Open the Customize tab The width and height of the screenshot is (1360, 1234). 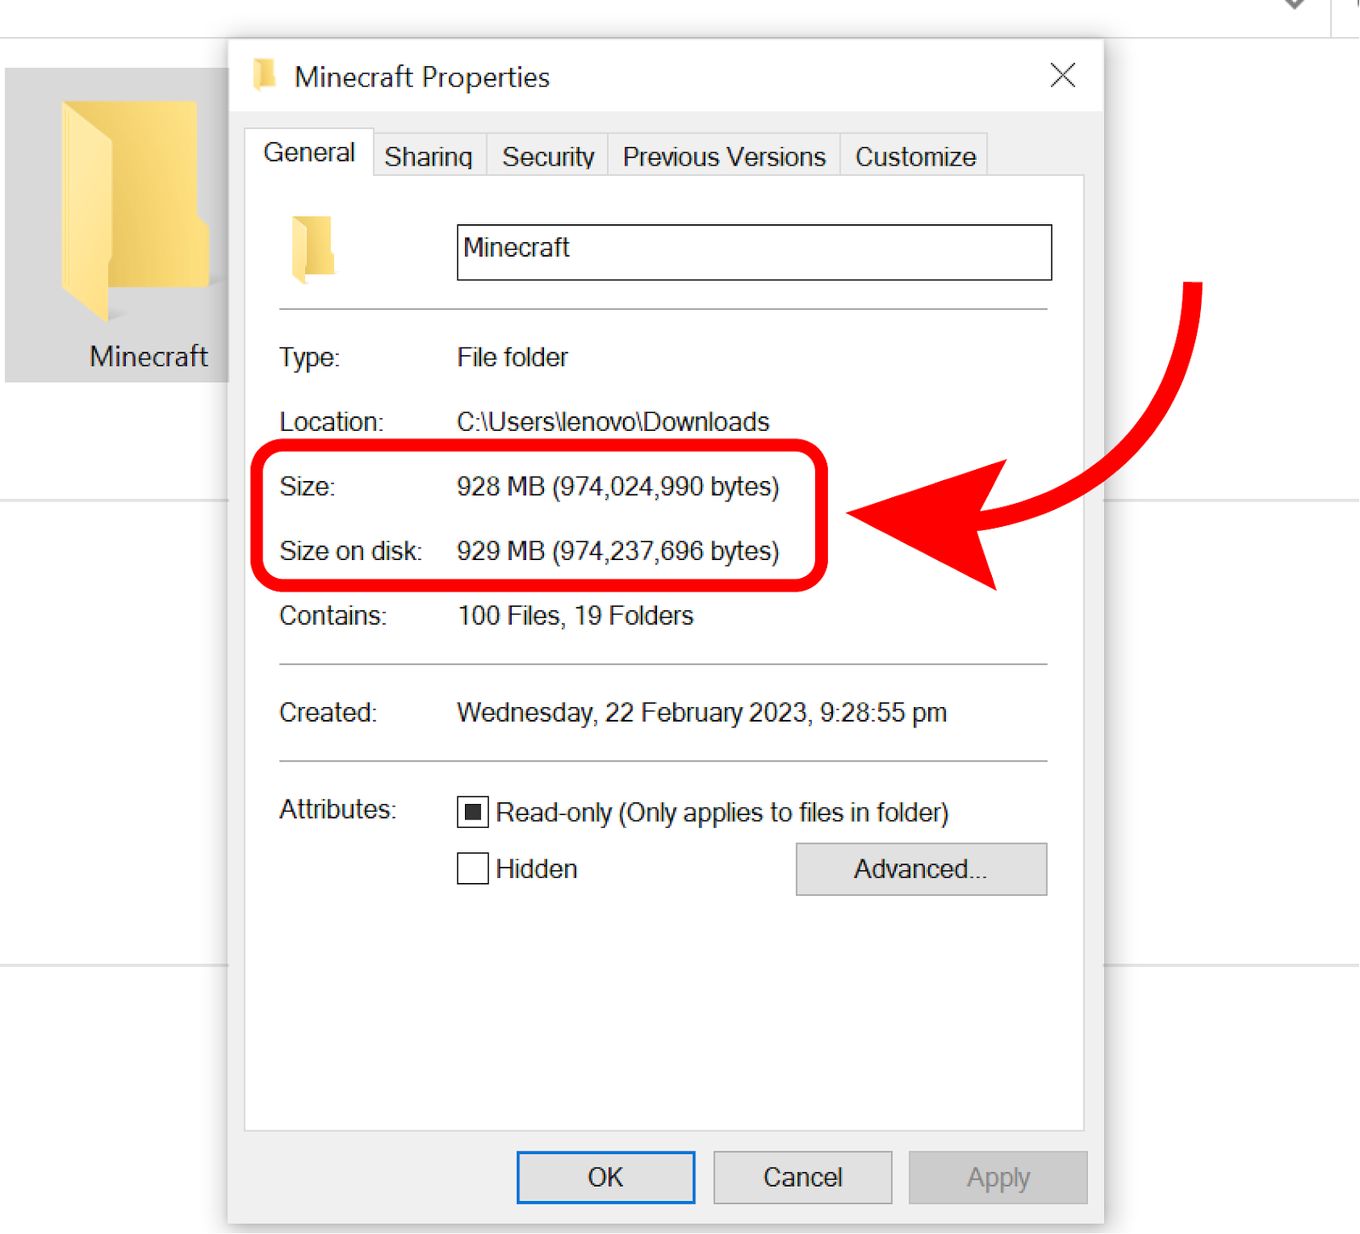pyautogui.click(x=915, y=156)
